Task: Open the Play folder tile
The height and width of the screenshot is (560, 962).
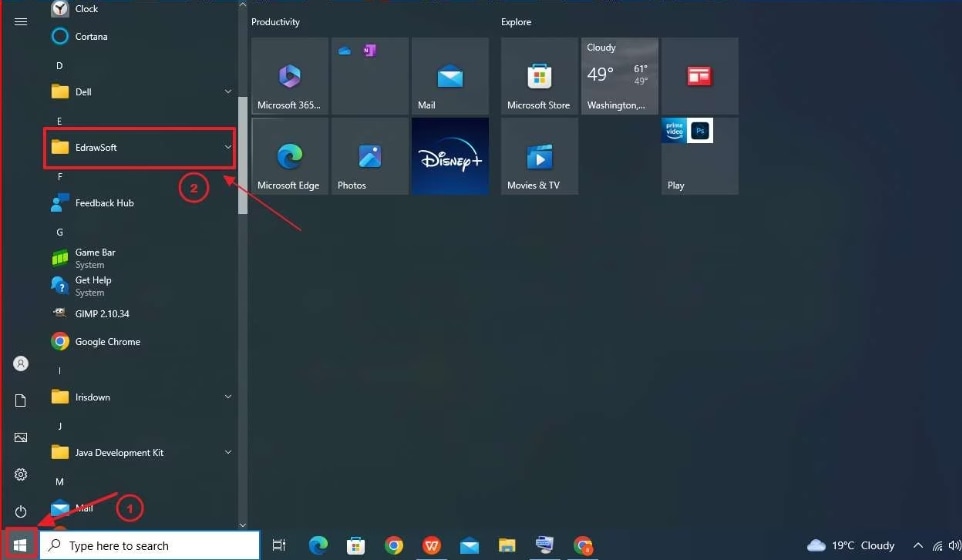Action: [700, 156]
